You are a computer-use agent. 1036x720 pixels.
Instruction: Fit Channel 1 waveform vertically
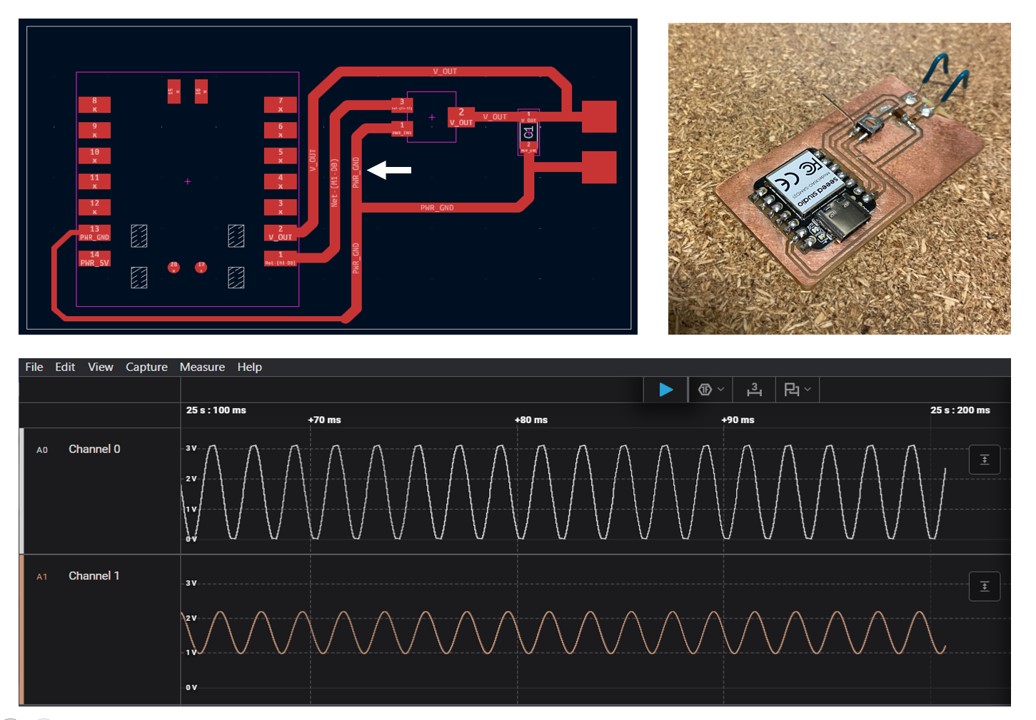984,586
